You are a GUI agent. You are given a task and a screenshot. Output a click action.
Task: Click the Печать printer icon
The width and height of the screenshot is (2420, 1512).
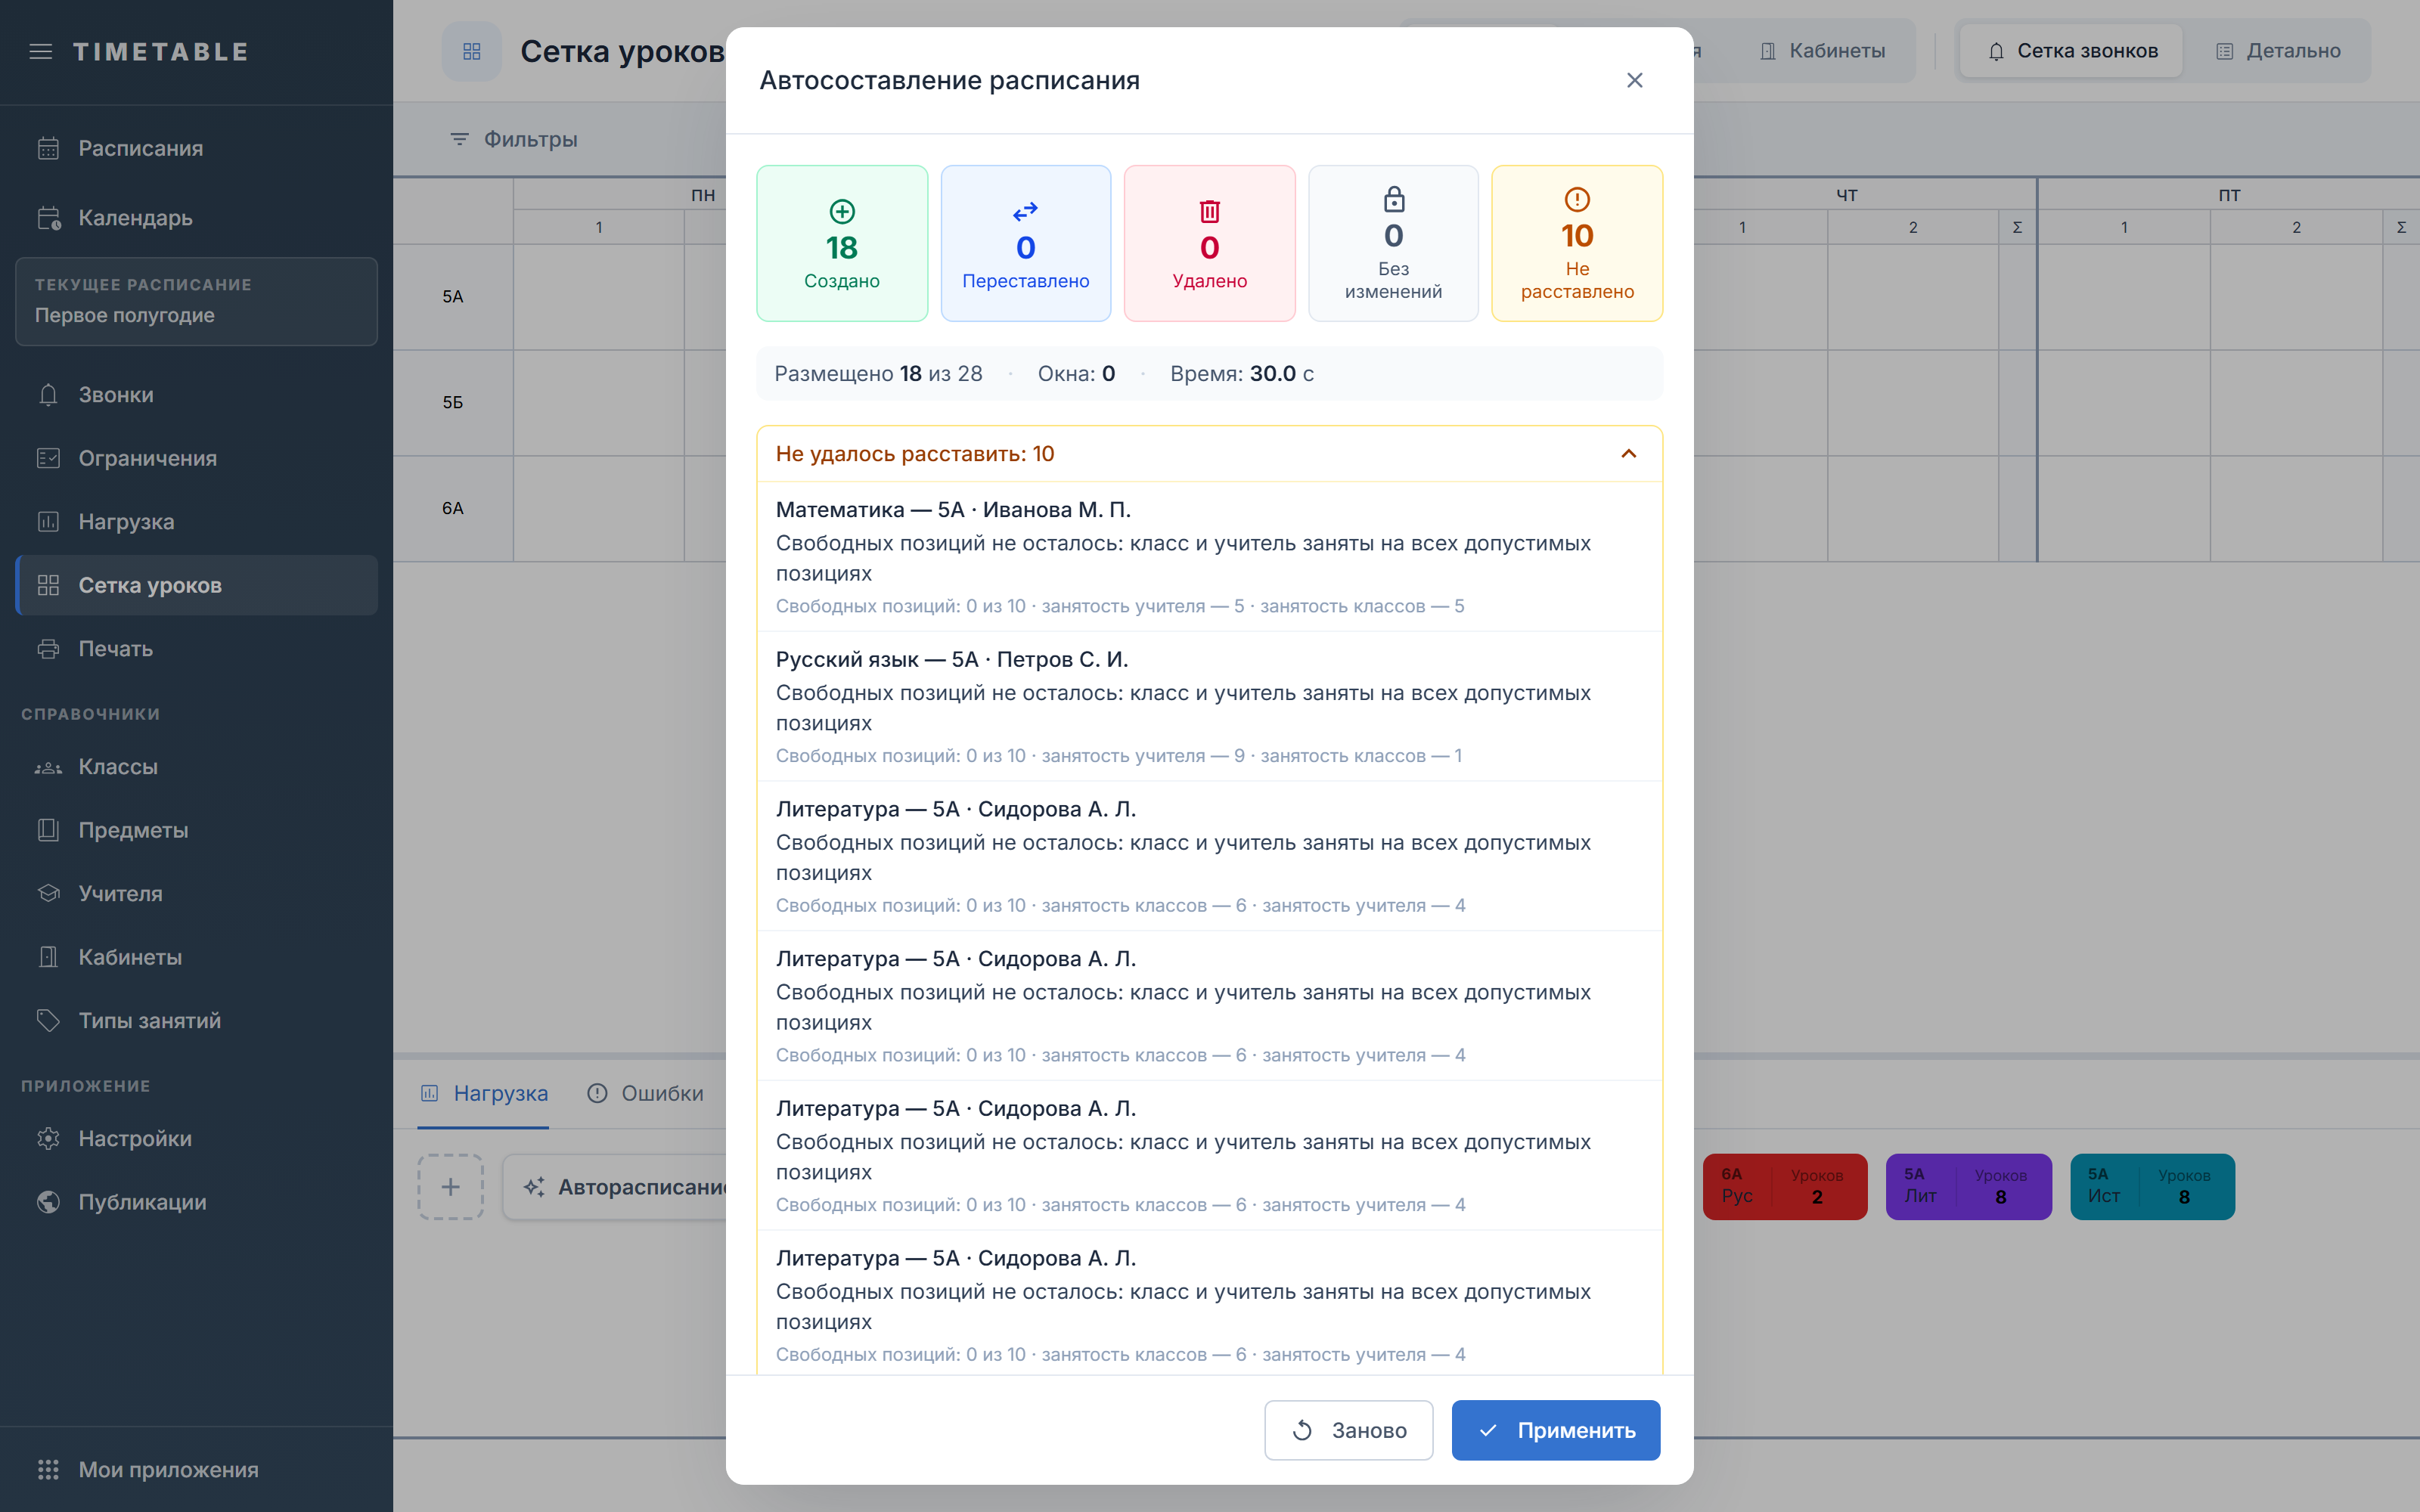48,648
